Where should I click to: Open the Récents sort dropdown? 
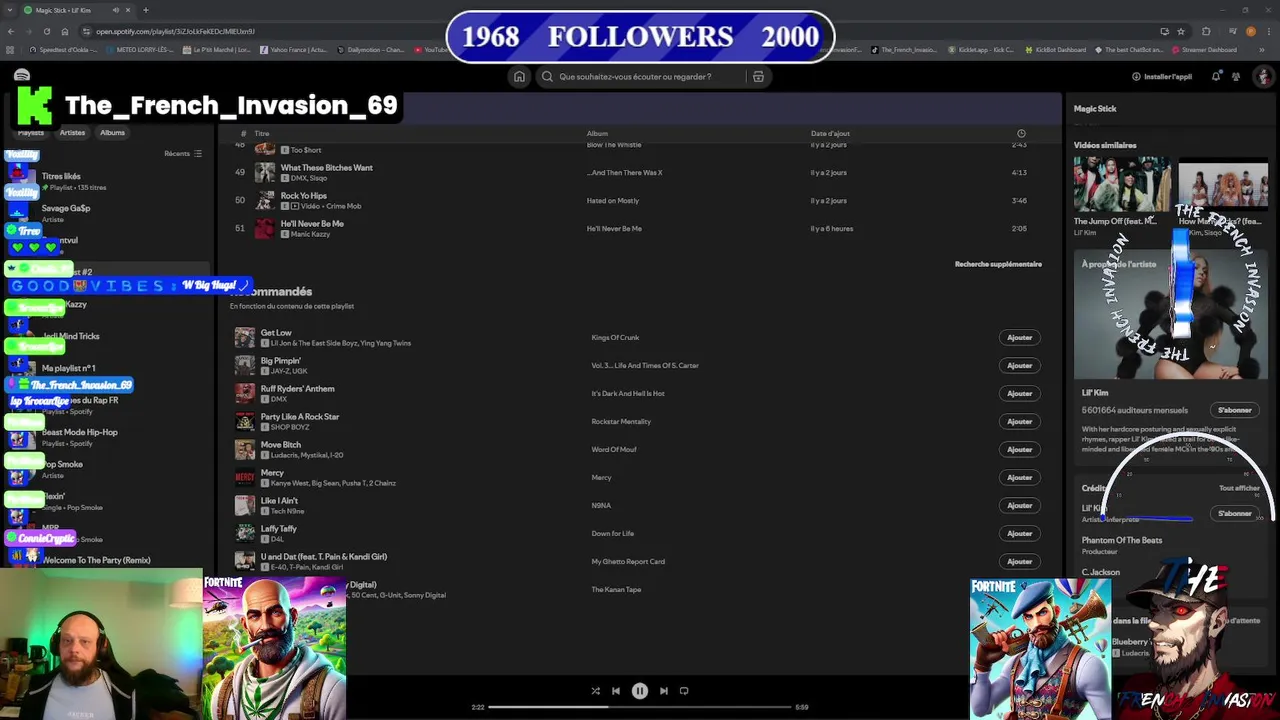[x=183, y=153]
